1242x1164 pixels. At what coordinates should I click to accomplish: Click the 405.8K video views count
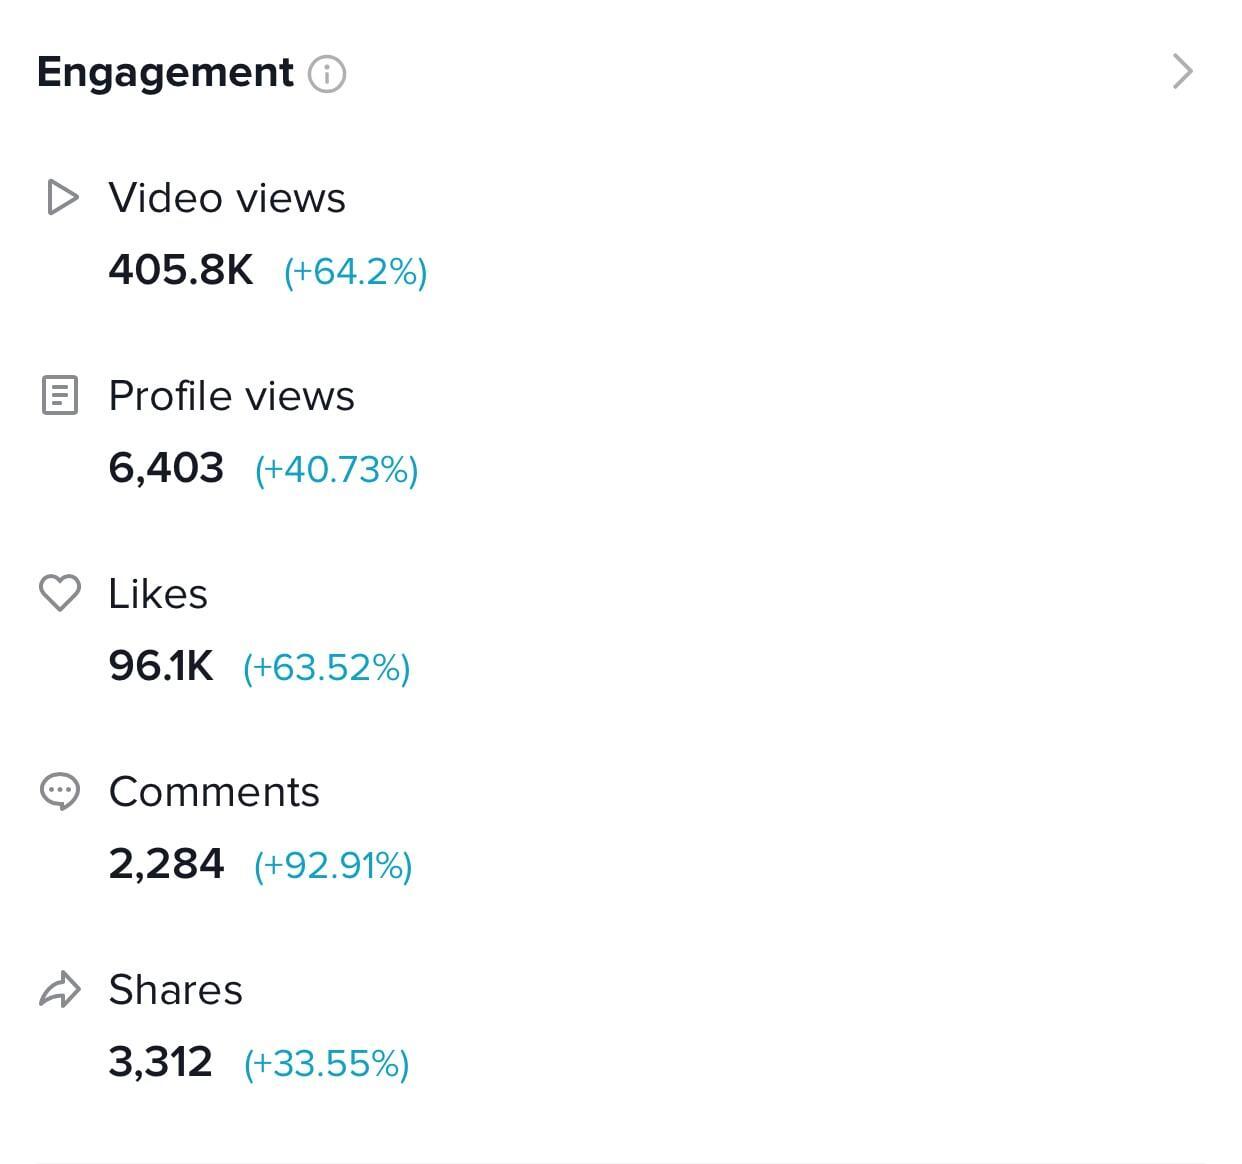tap(181, 270)
